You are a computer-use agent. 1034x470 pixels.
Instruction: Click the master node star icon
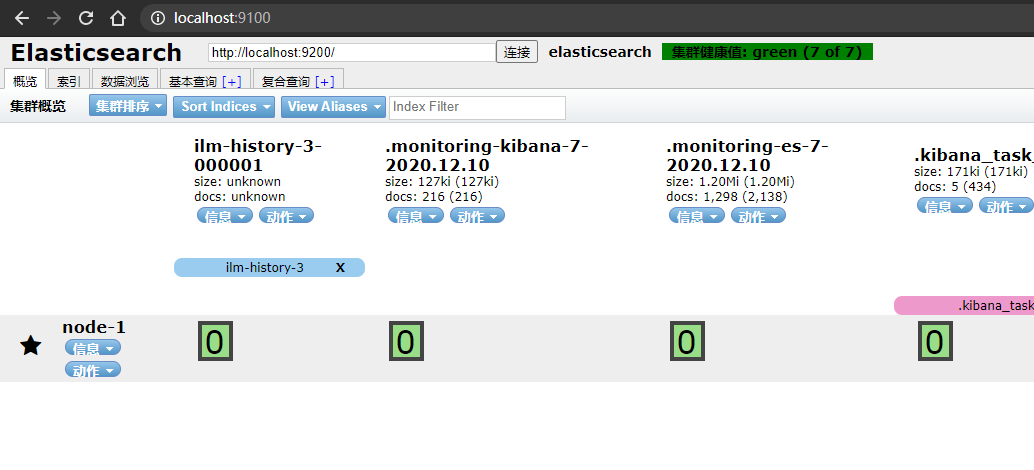point(31,345)
